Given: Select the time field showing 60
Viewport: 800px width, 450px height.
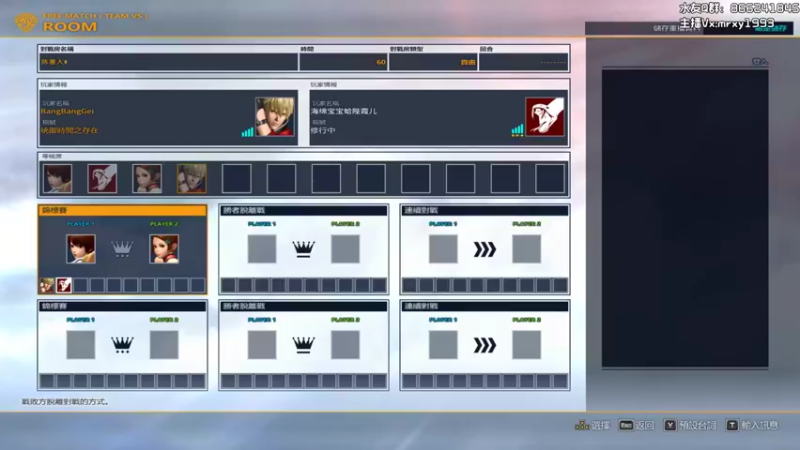Looking at the screenshot, I should tap(343, 62).
